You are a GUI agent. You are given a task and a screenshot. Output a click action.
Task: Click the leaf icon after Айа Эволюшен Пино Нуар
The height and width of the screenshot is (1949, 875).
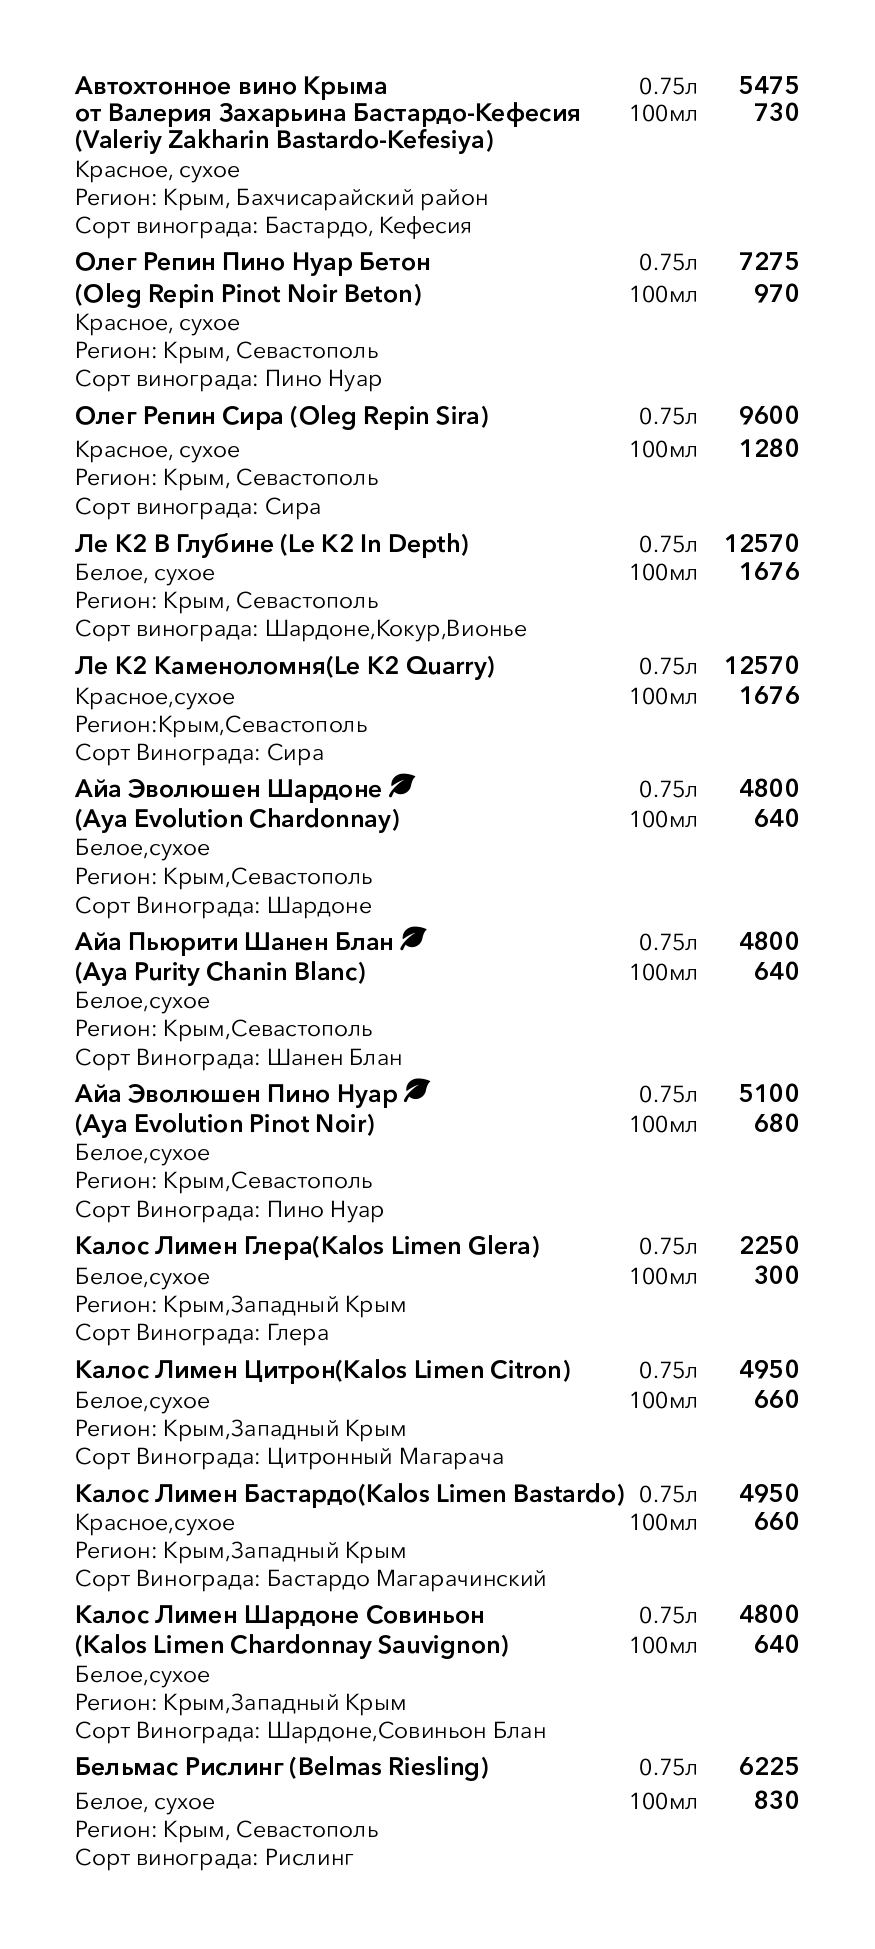(416, 1092)
